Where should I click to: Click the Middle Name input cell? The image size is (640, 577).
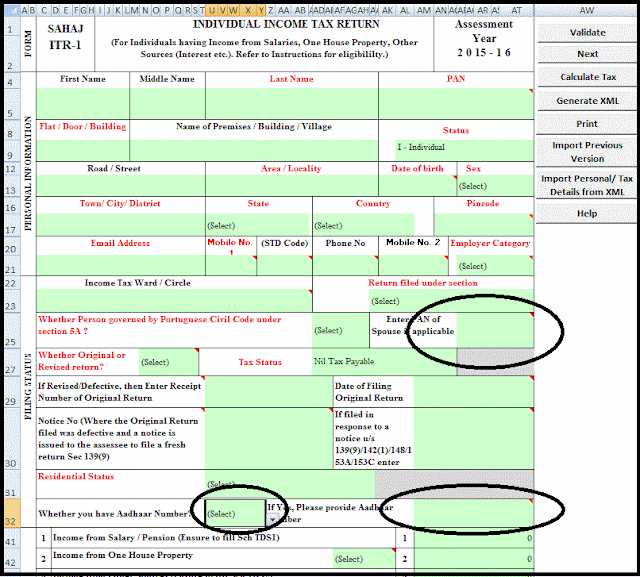(x=167, y=104)
